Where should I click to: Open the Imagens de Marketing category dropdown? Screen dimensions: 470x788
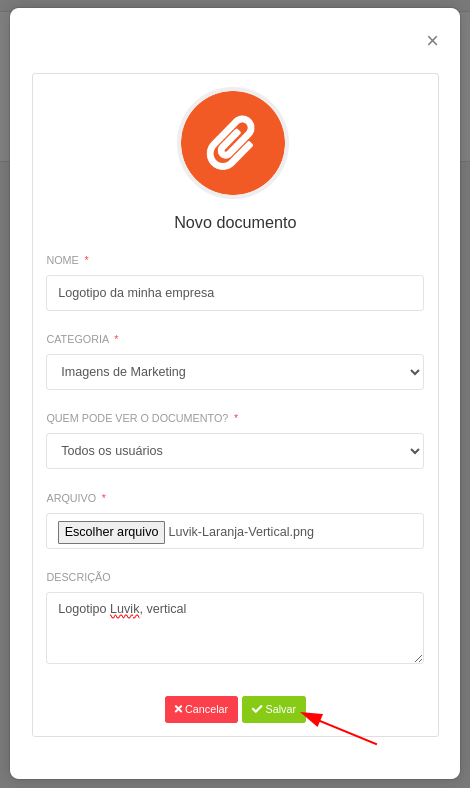click(235, 372)
